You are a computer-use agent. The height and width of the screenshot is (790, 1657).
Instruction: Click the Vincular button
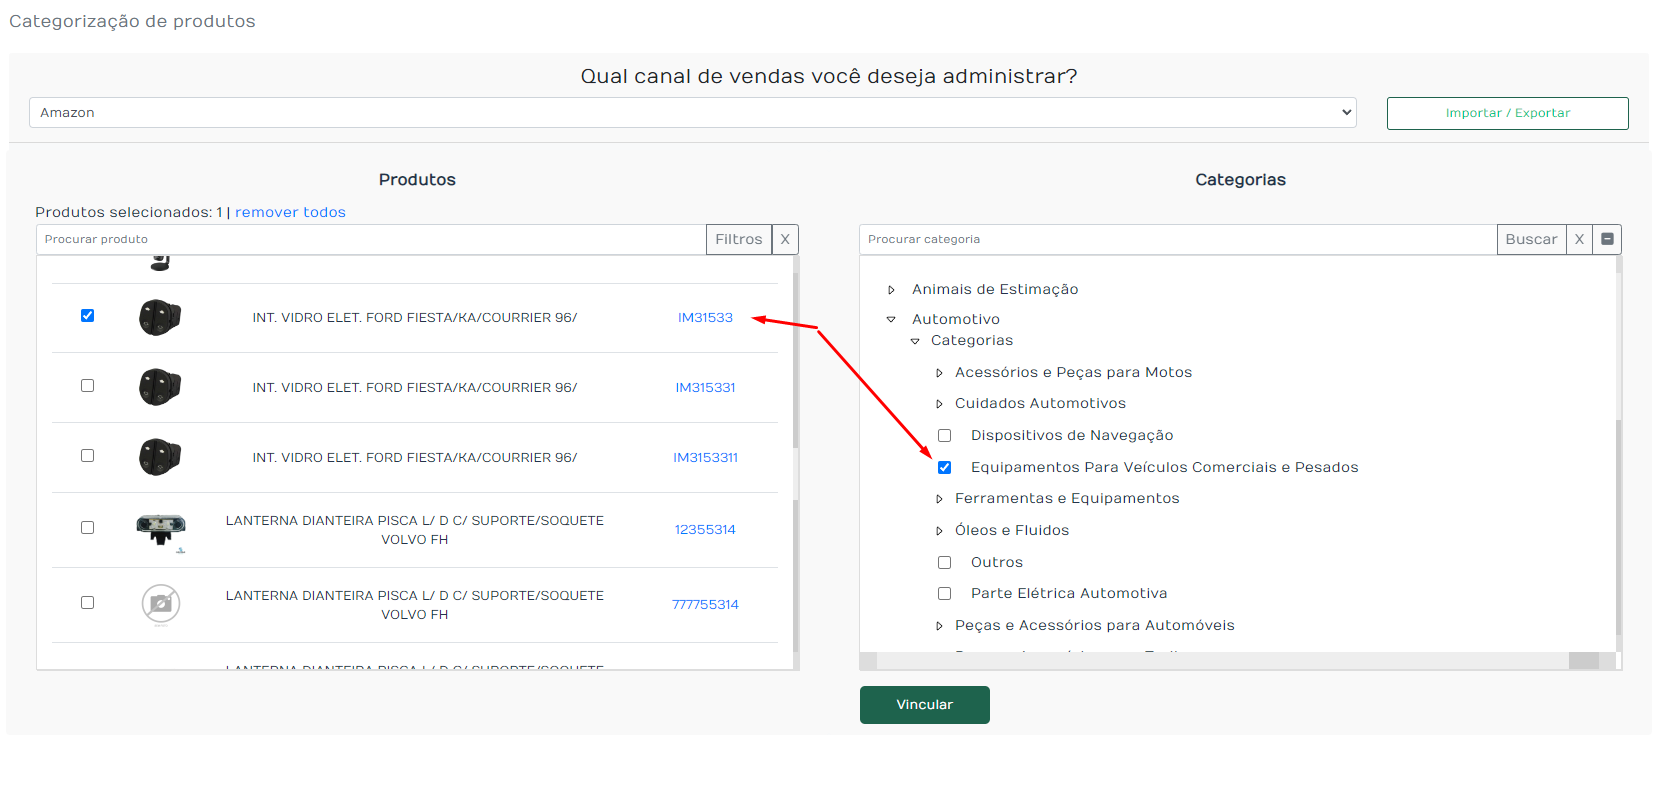tap(925, 705)
